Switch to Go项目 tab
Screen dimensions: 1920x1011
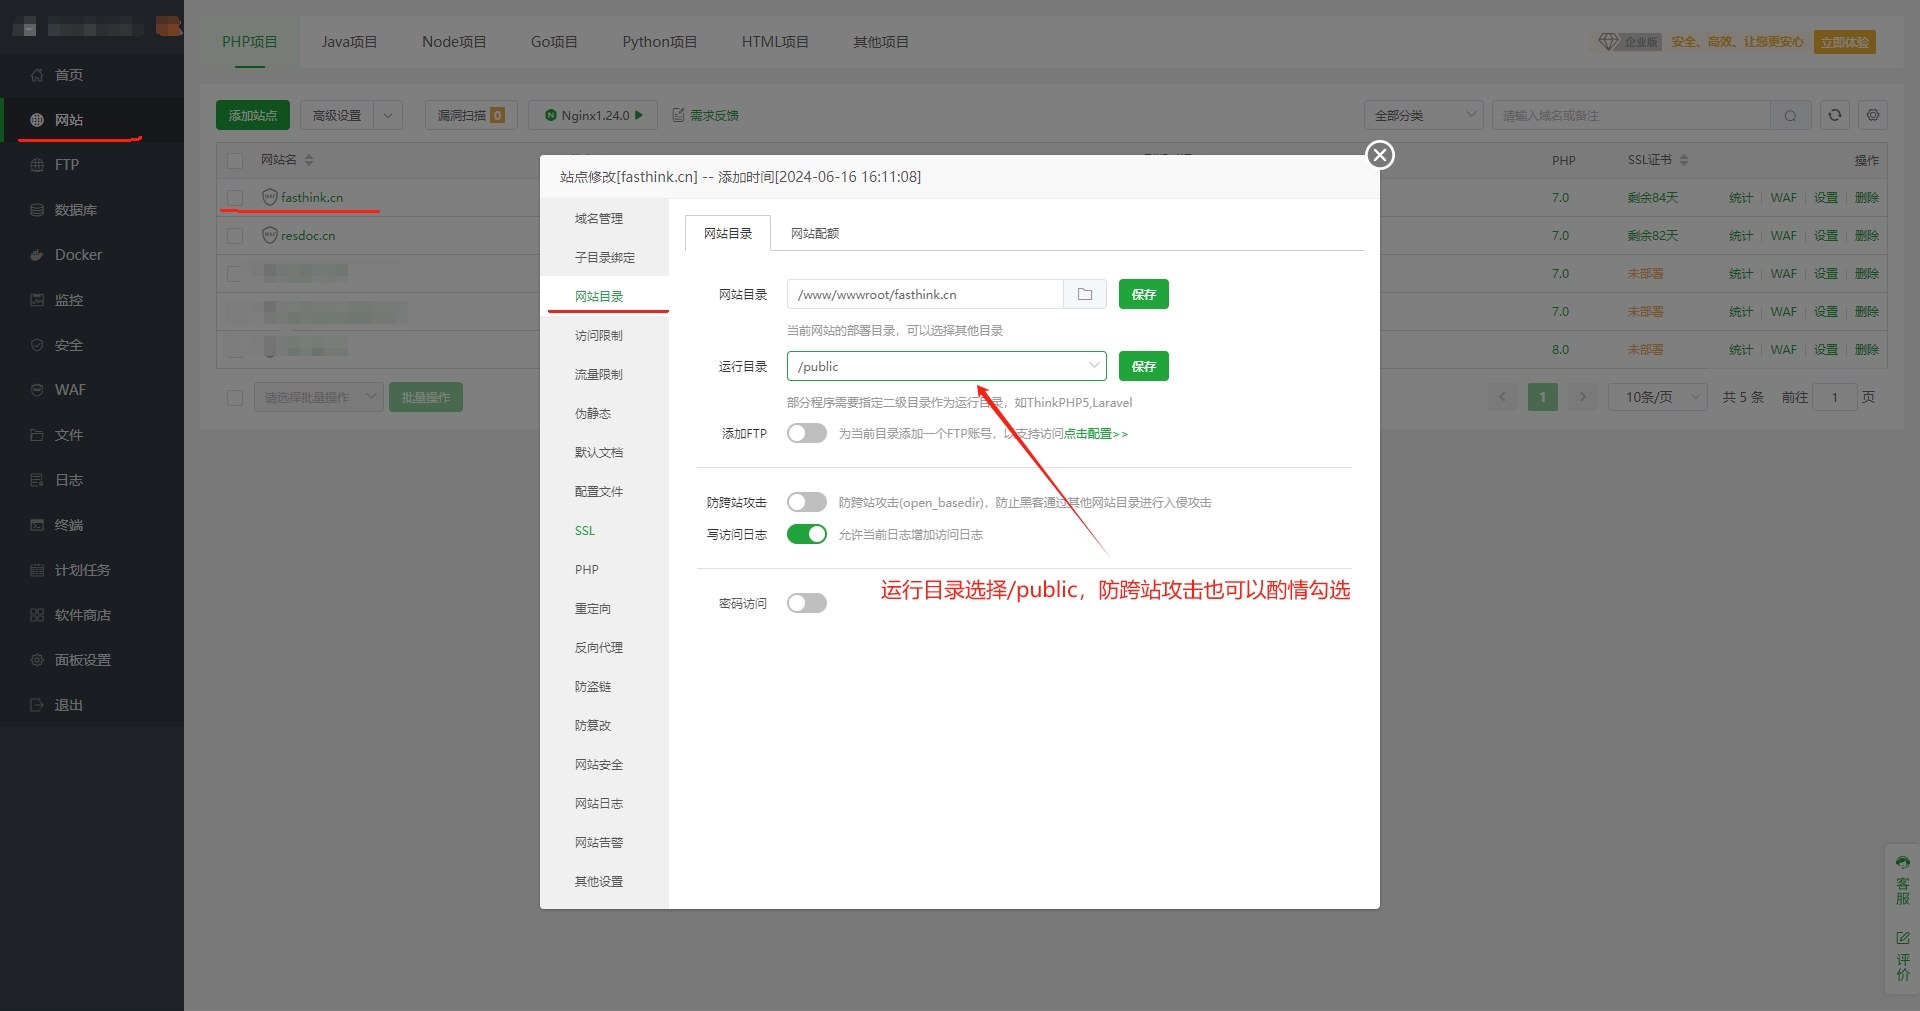554,42
